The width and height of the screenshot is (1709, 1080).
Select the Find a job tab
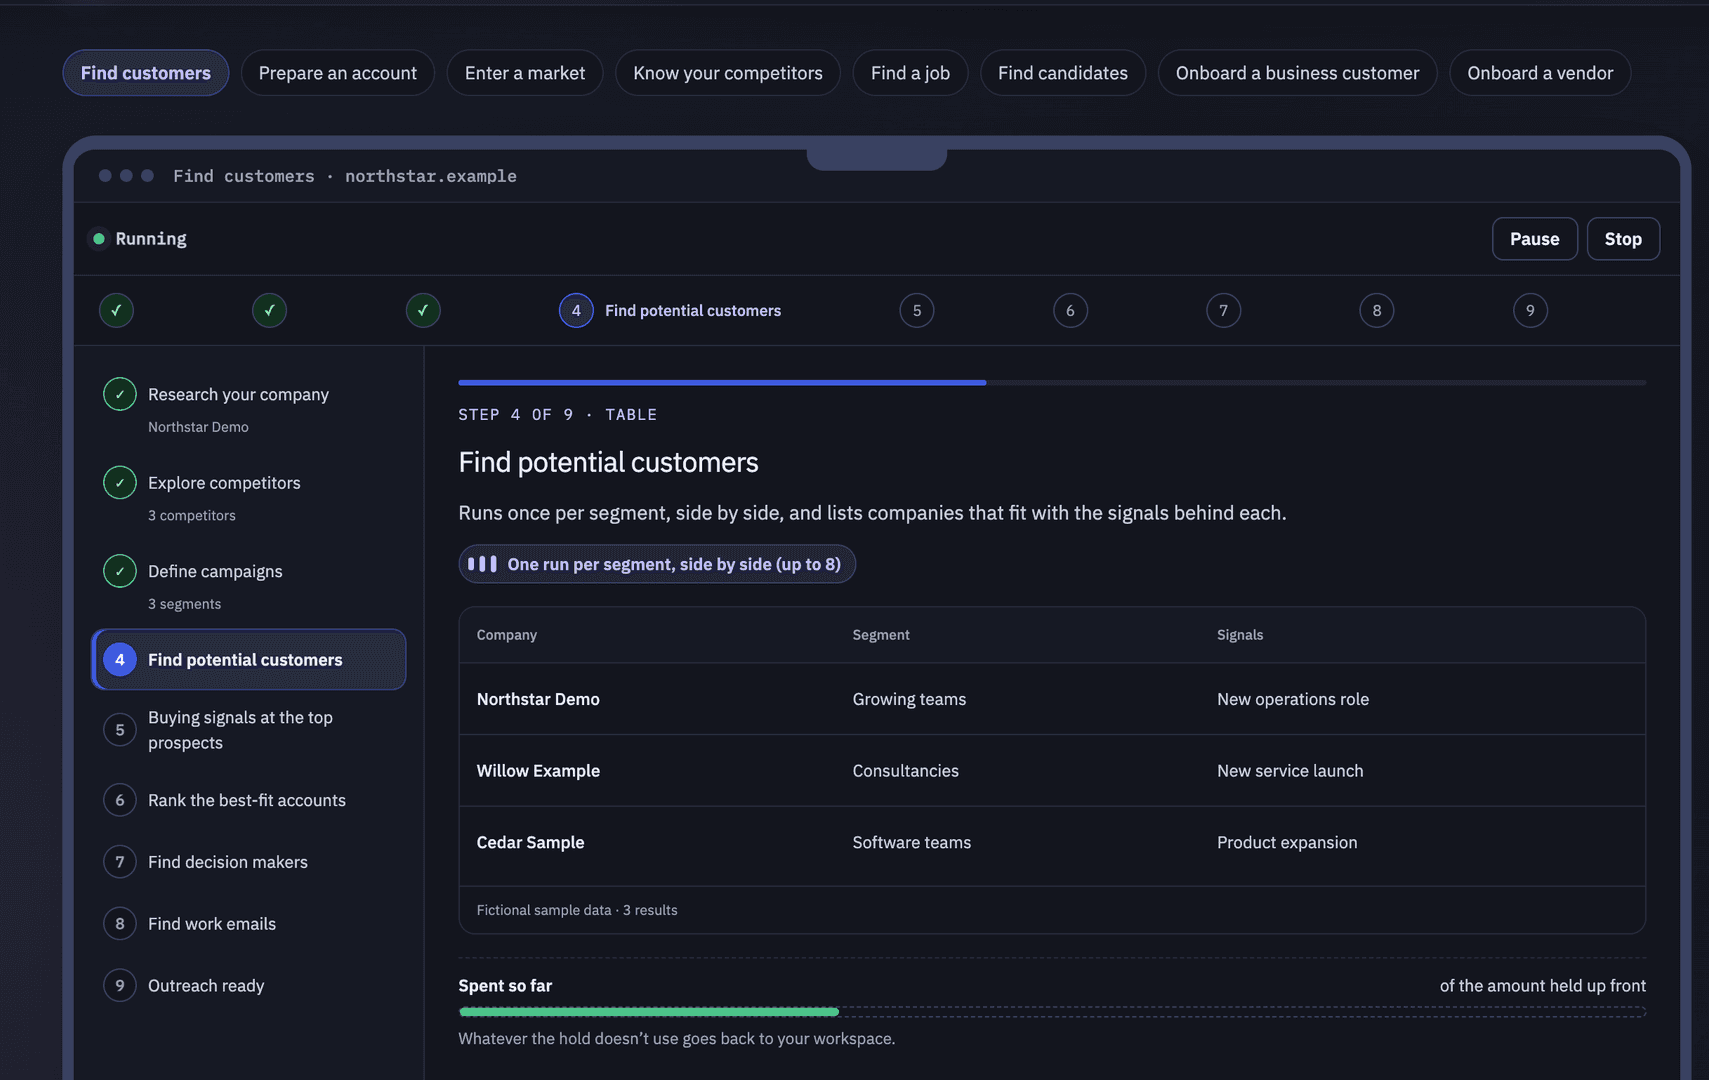910,73
